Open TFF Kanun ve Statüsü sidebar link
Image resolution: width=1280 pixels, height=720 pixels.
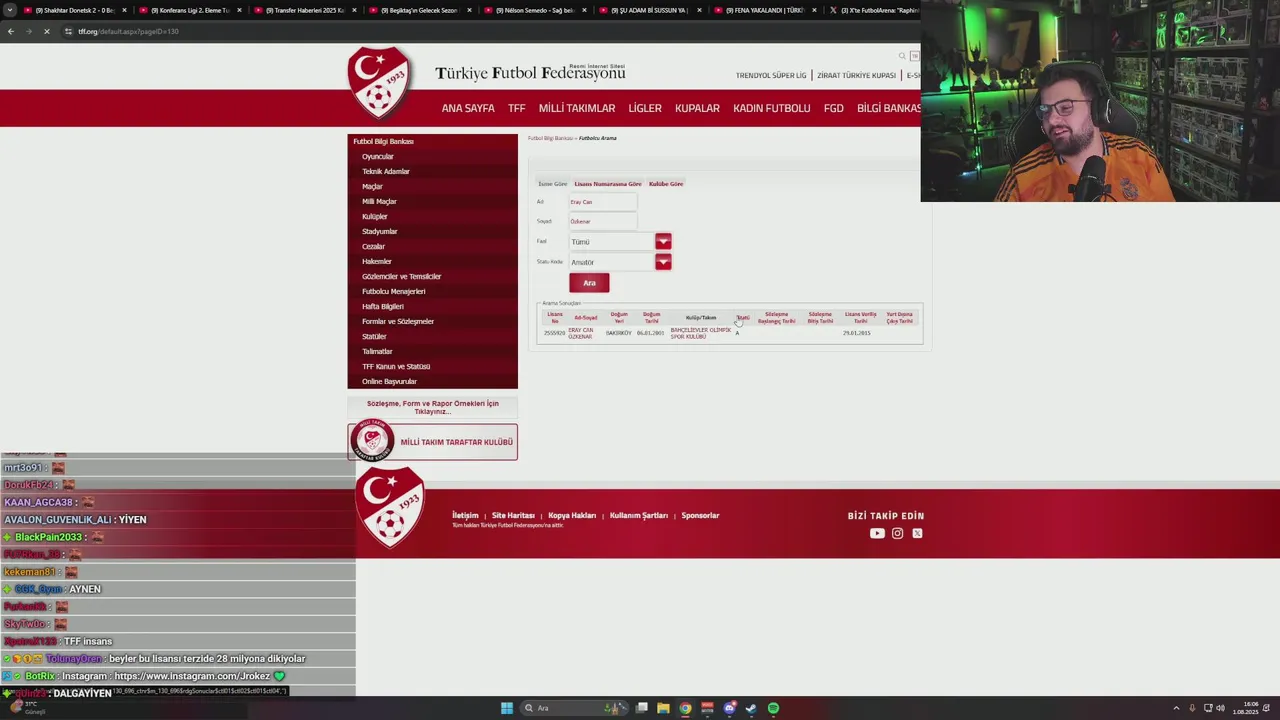pos(396,366)
